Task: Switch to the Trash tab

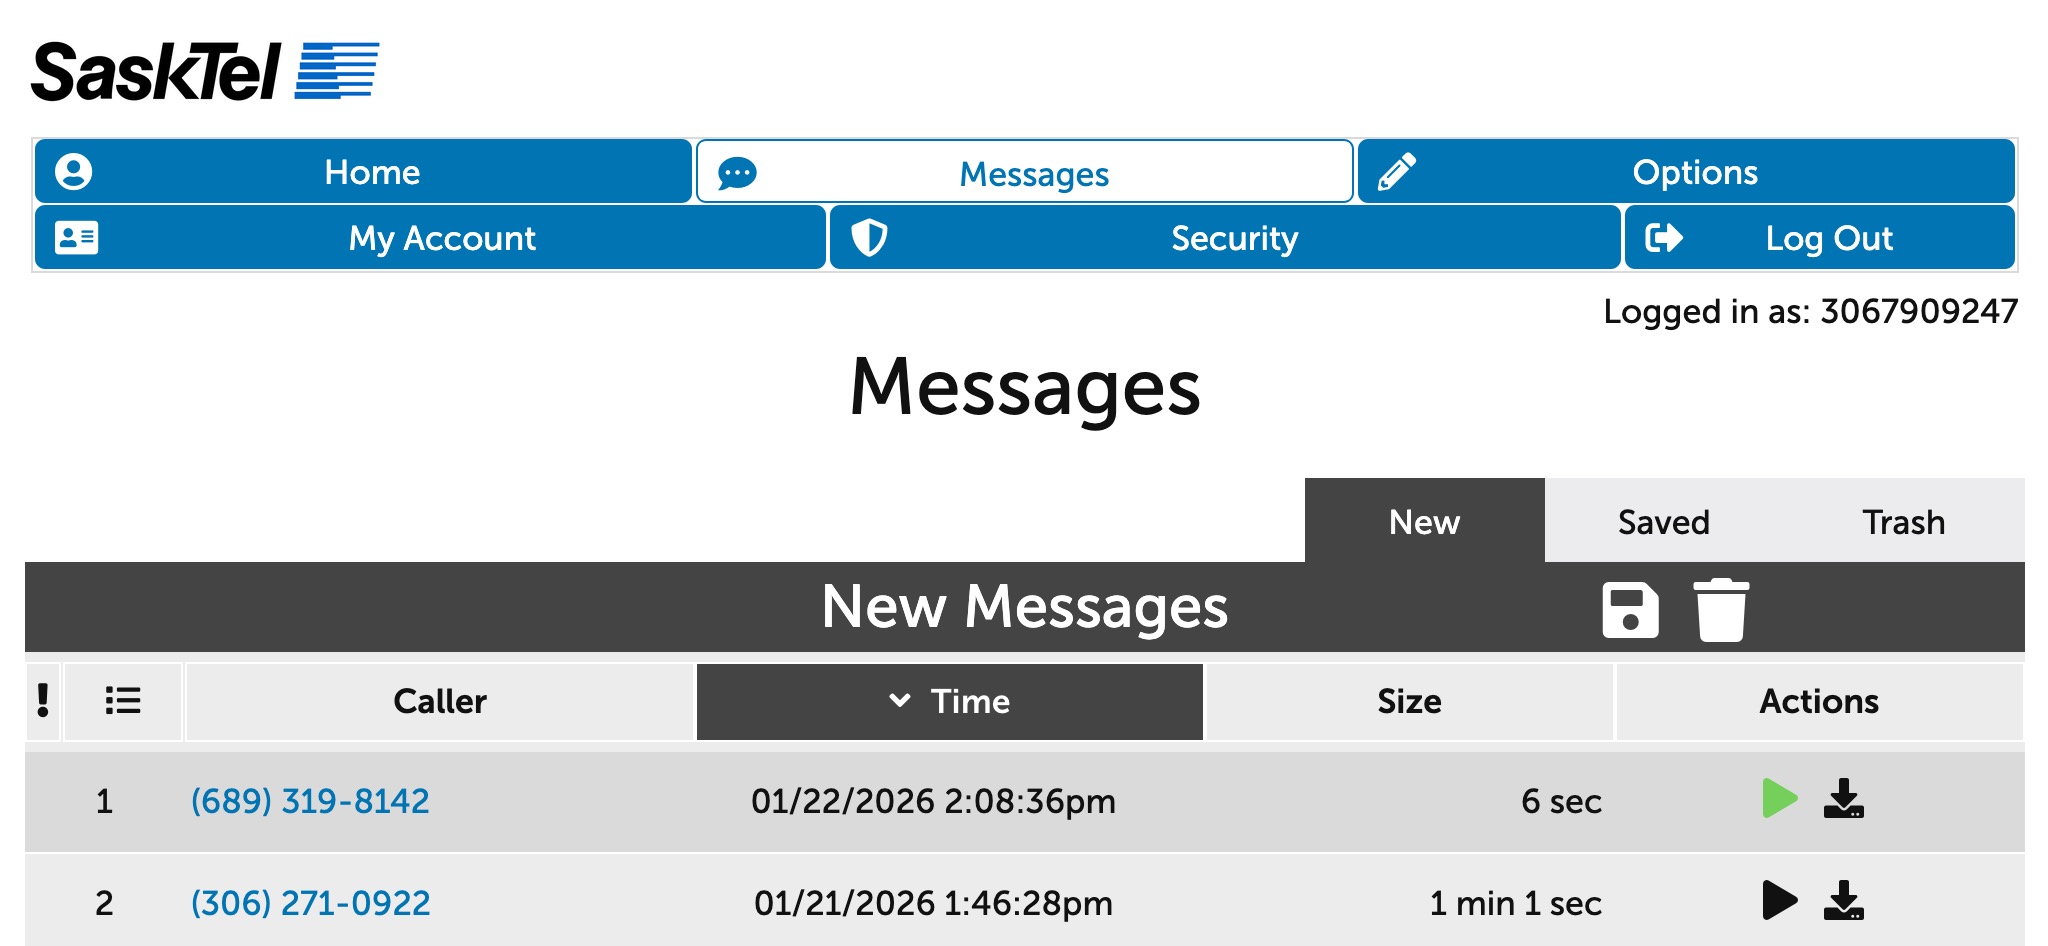Action: click(x=1904, y=521)
